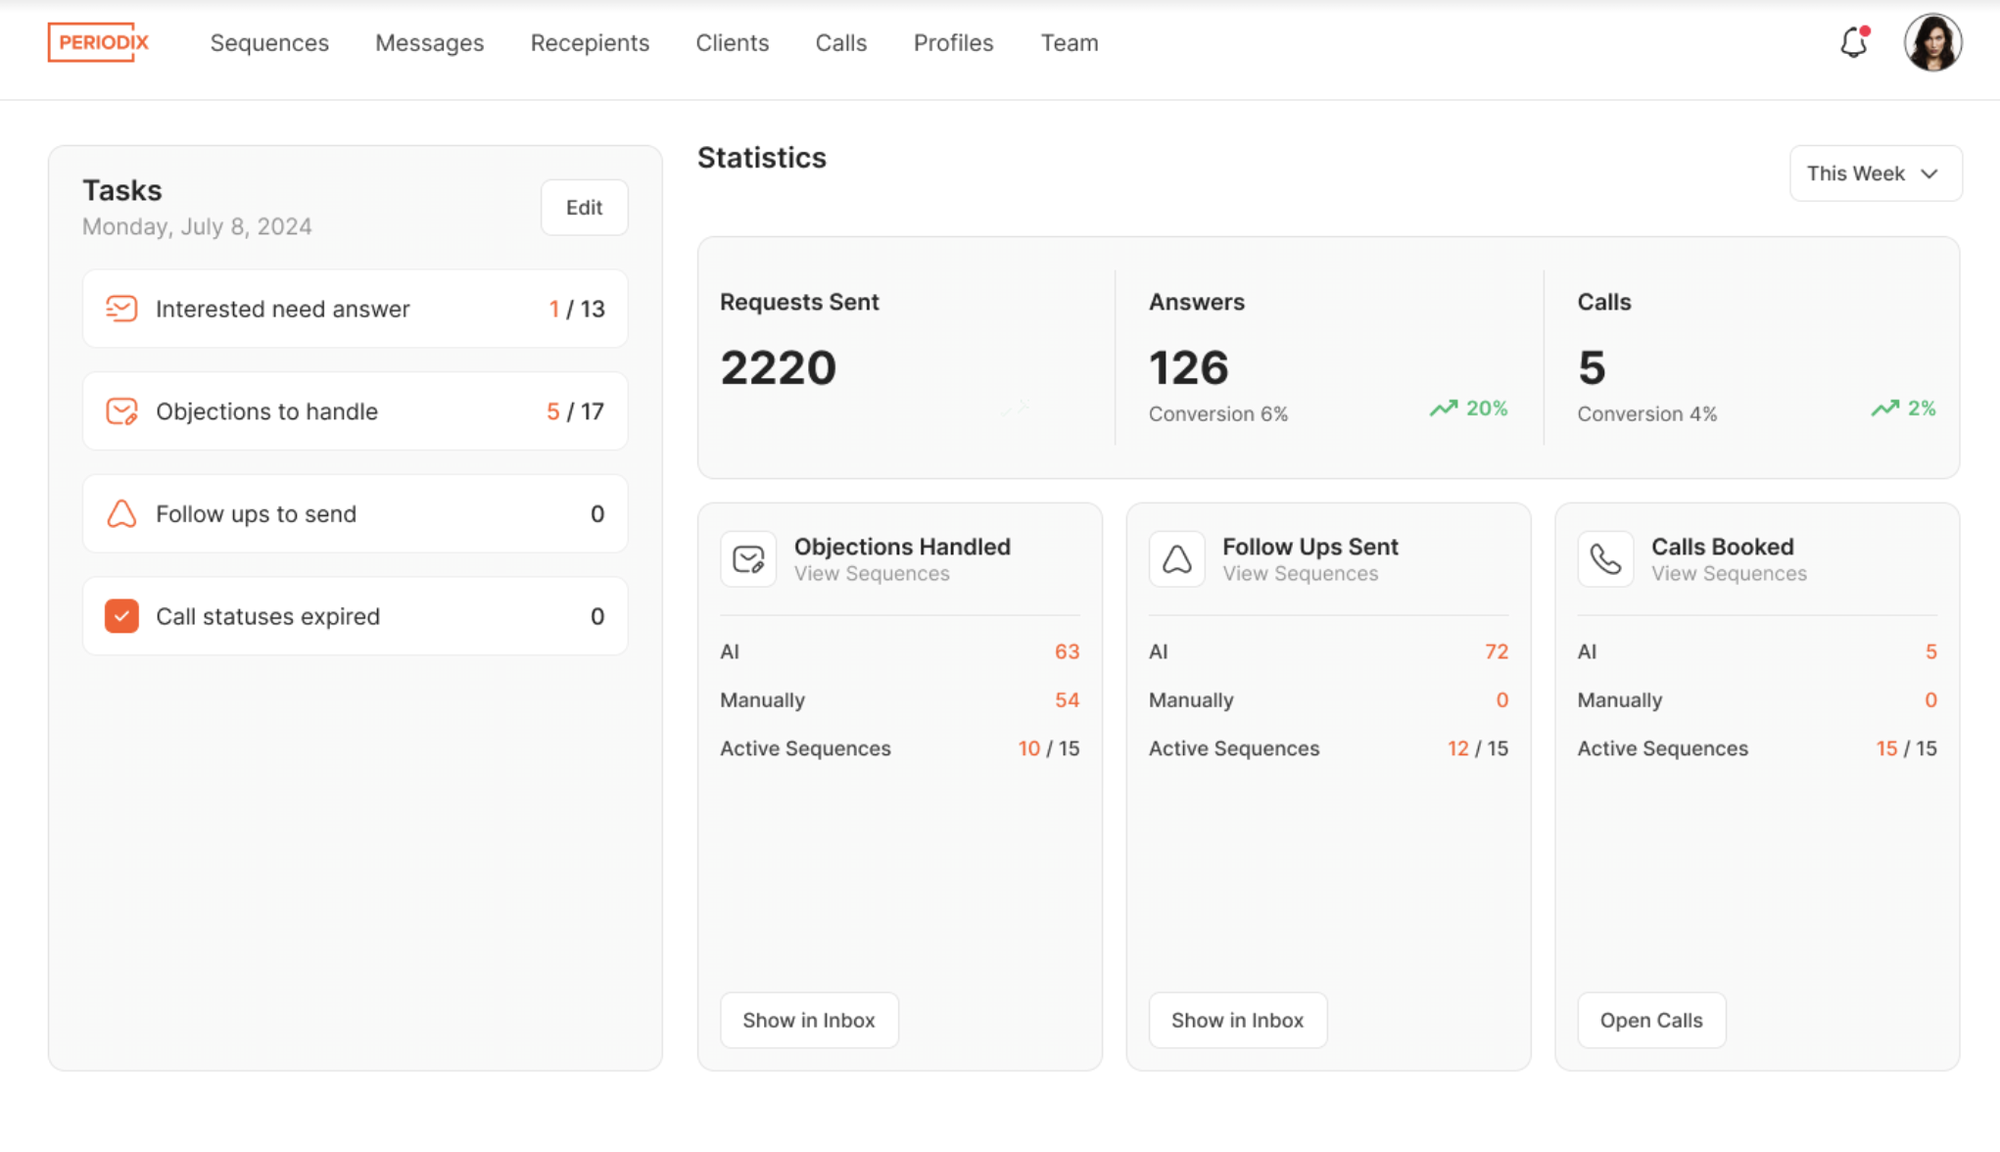Open View Sequences under Follow Ups Sent
Viewport: 2000px width, 1152px height.
(1300, 574)
